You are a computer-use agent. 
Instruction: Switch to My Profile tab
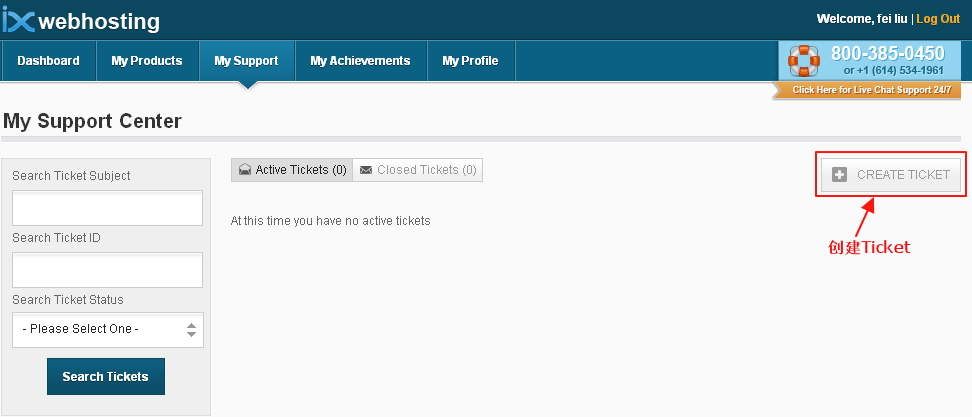470,61
